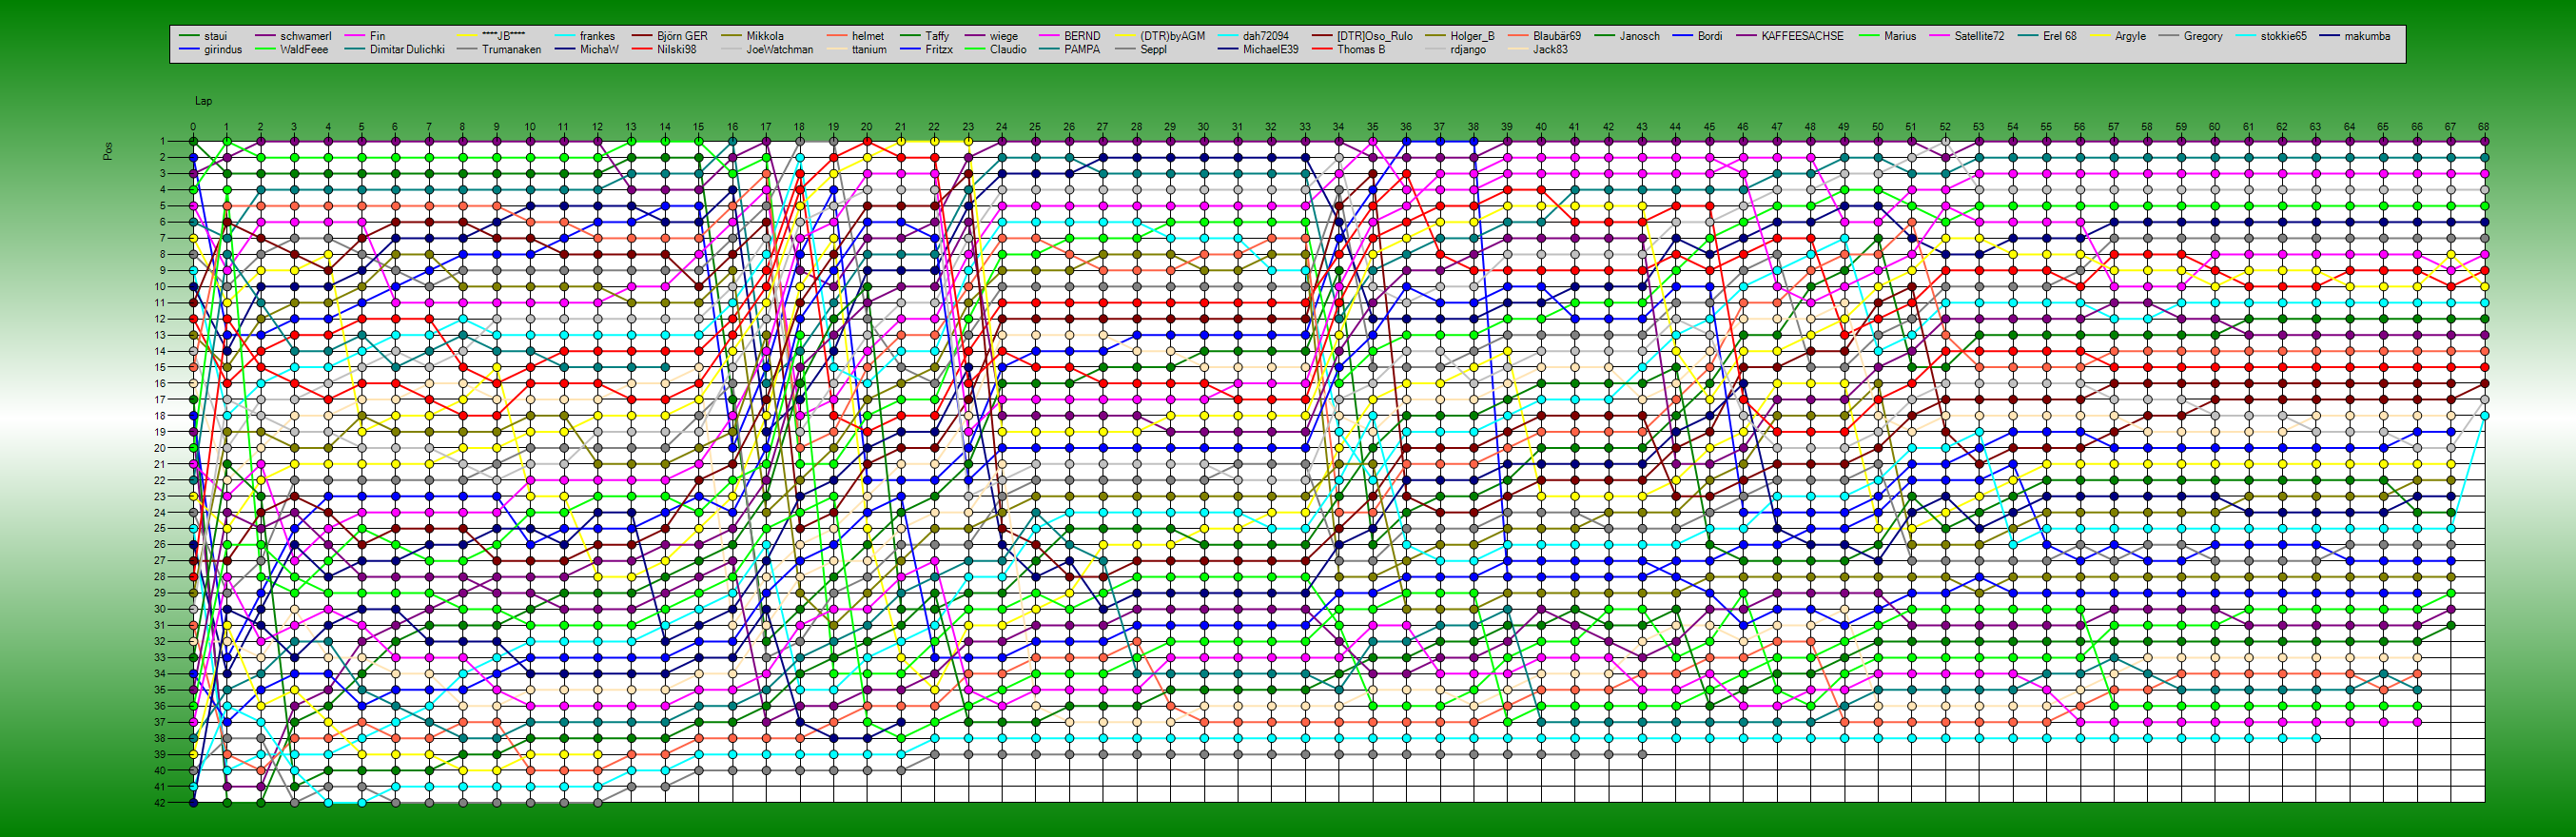
Task: Click lap 0 axis label
Action: point(193,127)
